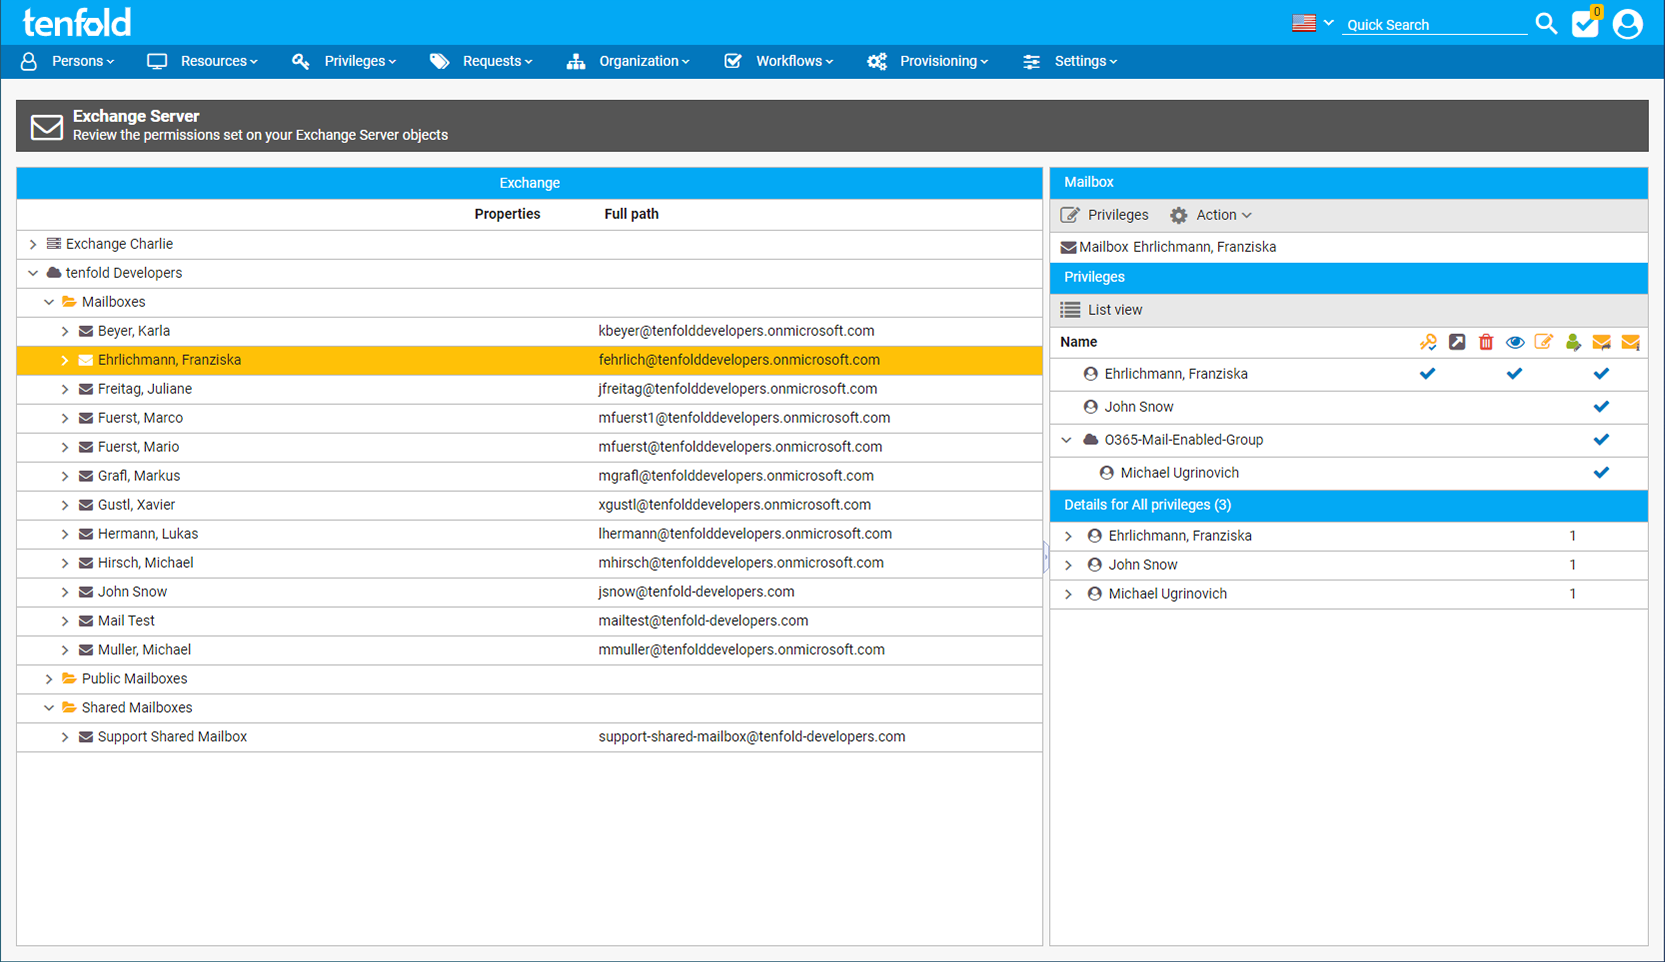Image resolution: width=1666 pixels, height=963 pixels.
Task: Click the last envelope column icon
Action: pos(1631,342)
